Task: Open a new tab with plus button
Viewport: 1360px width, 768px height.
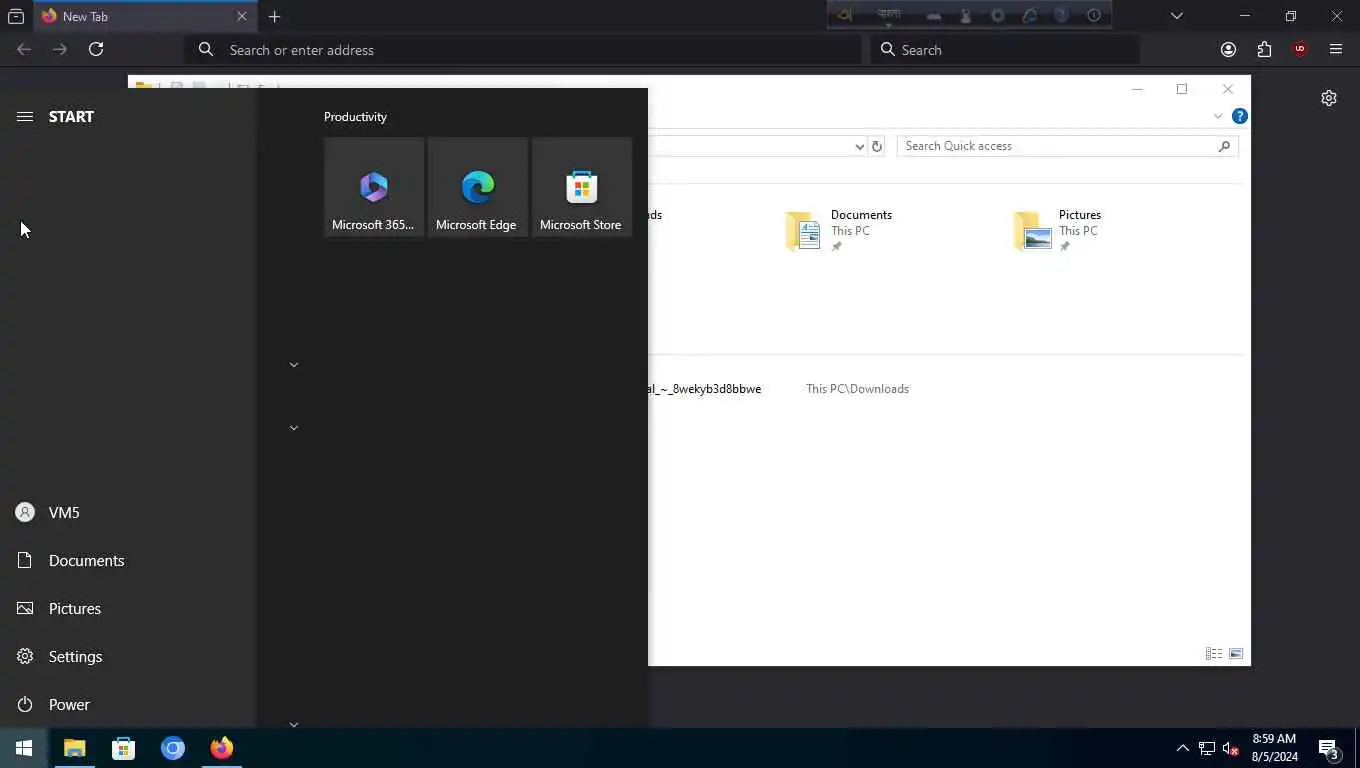Action: point(275,17)
